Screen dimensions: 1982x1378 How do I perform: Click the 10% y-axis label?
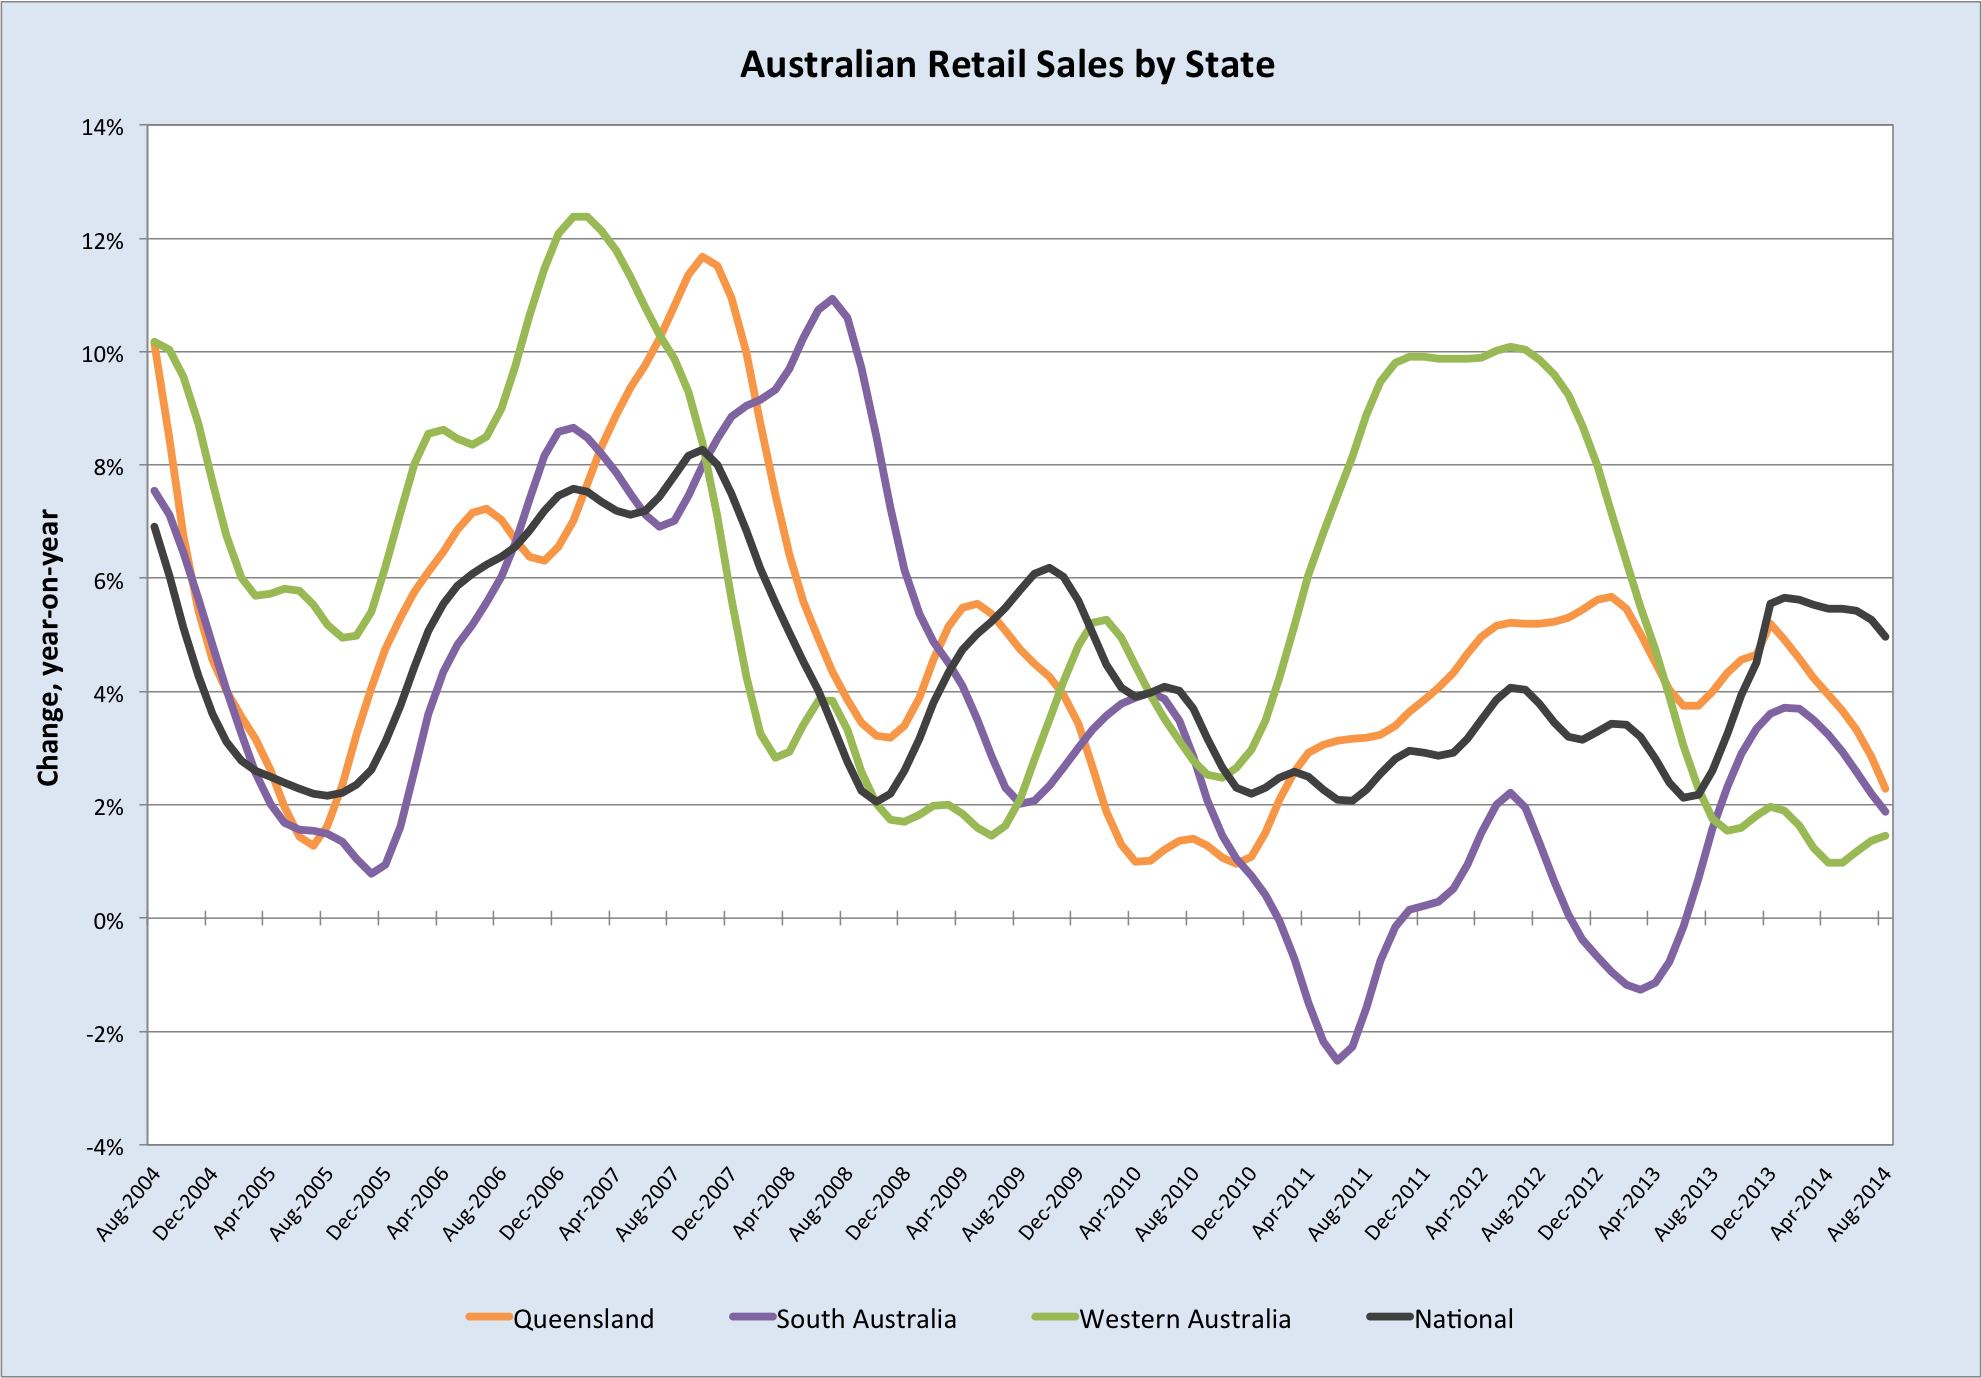tap(103, 355)
